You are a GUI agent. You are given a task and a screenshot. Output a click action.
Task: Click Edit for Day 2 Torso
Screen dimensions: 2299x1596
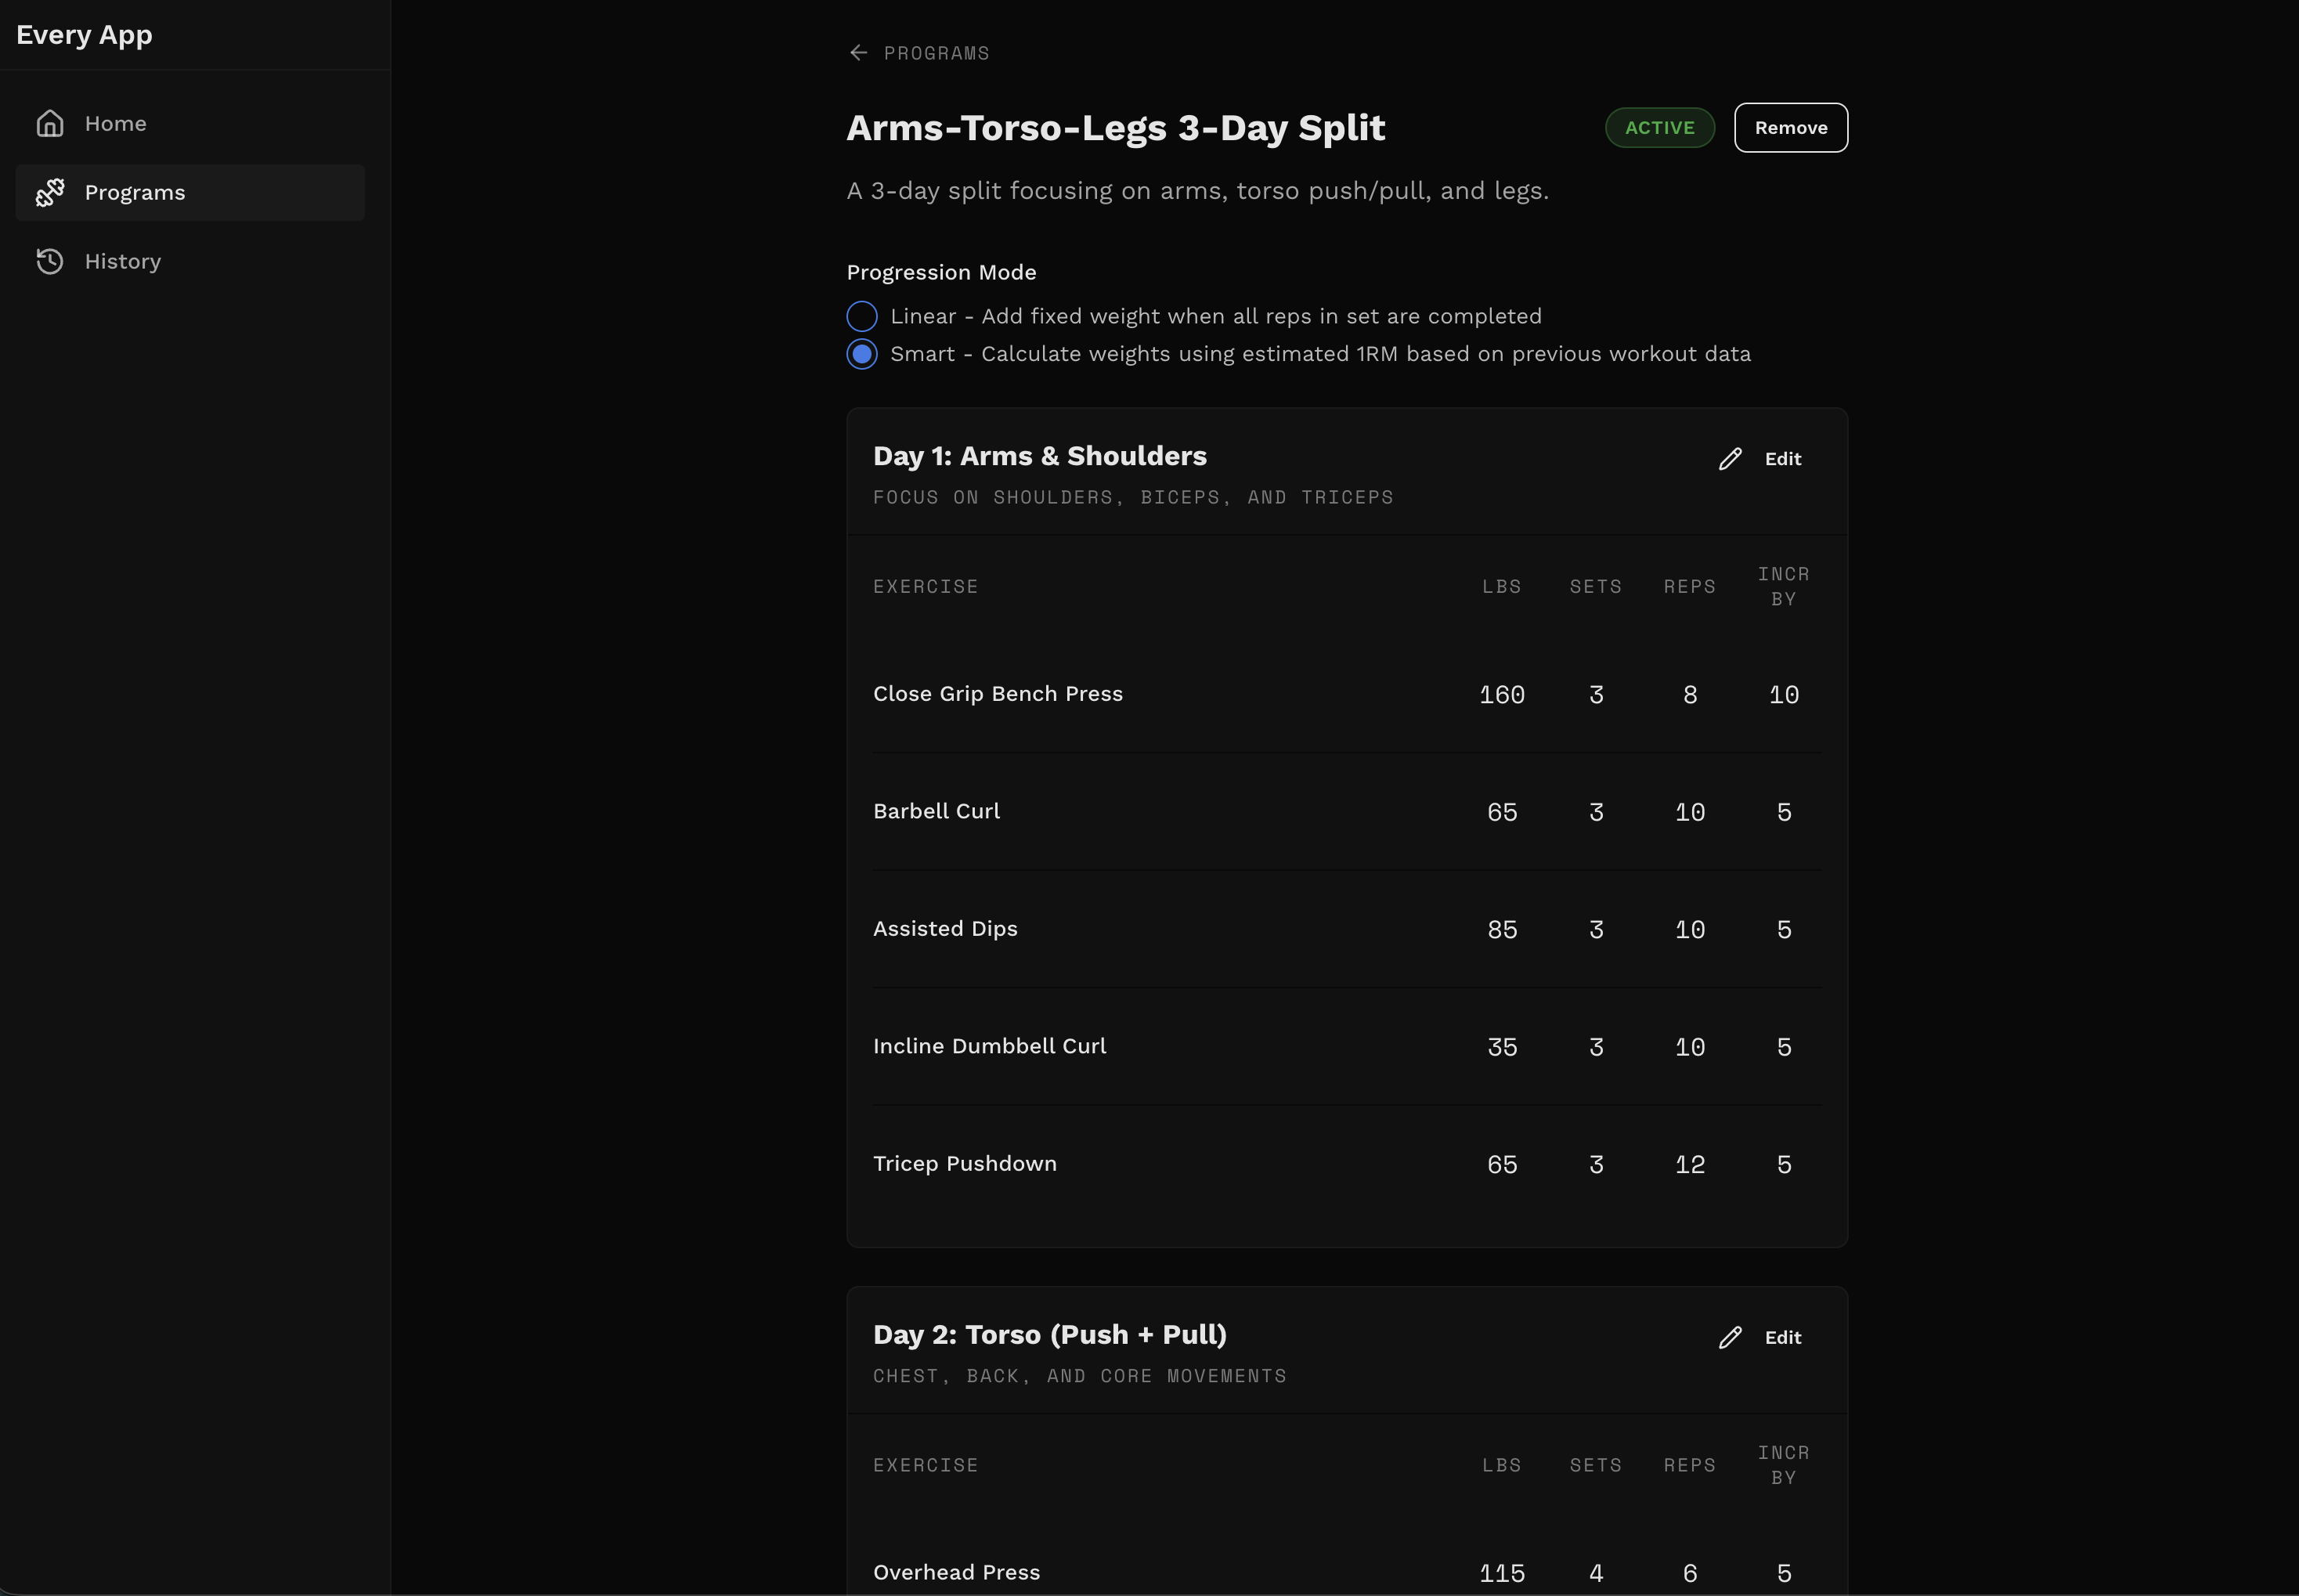pyautogui.click(x=1782, y=1337)
